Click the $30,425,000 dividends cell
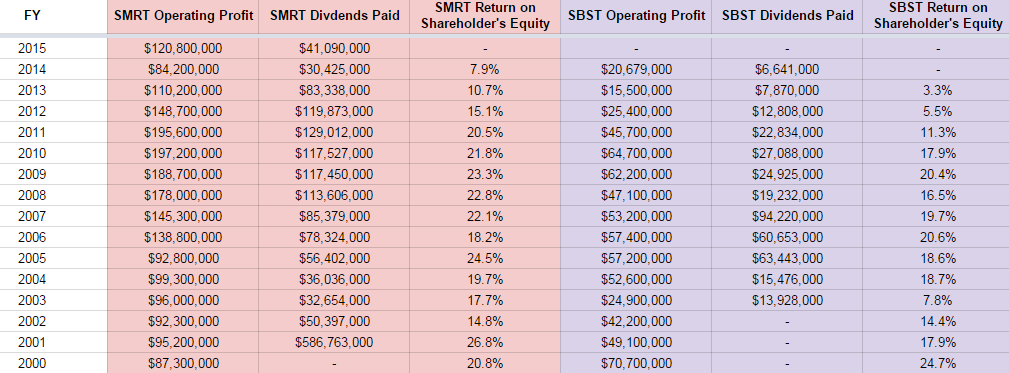The image size is (1009, 373). click(335, 69)
